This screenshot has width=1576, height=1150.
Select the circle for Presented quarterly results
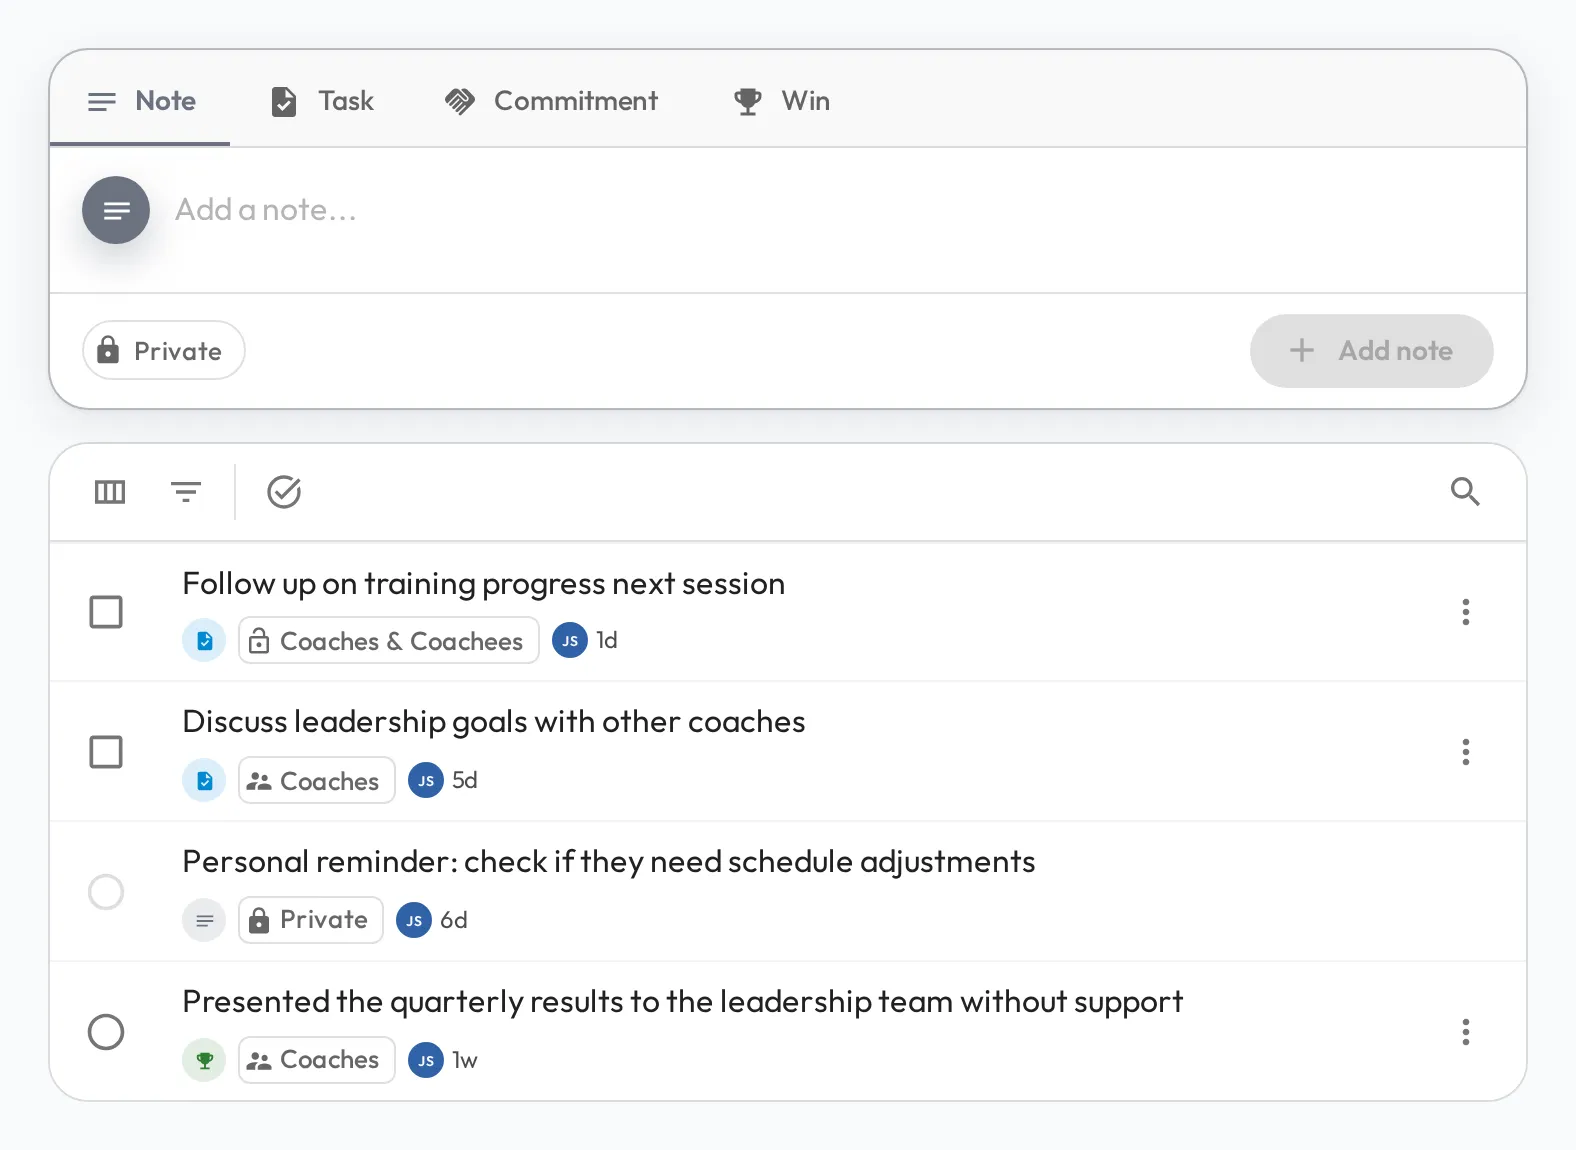coord(106,1031)
